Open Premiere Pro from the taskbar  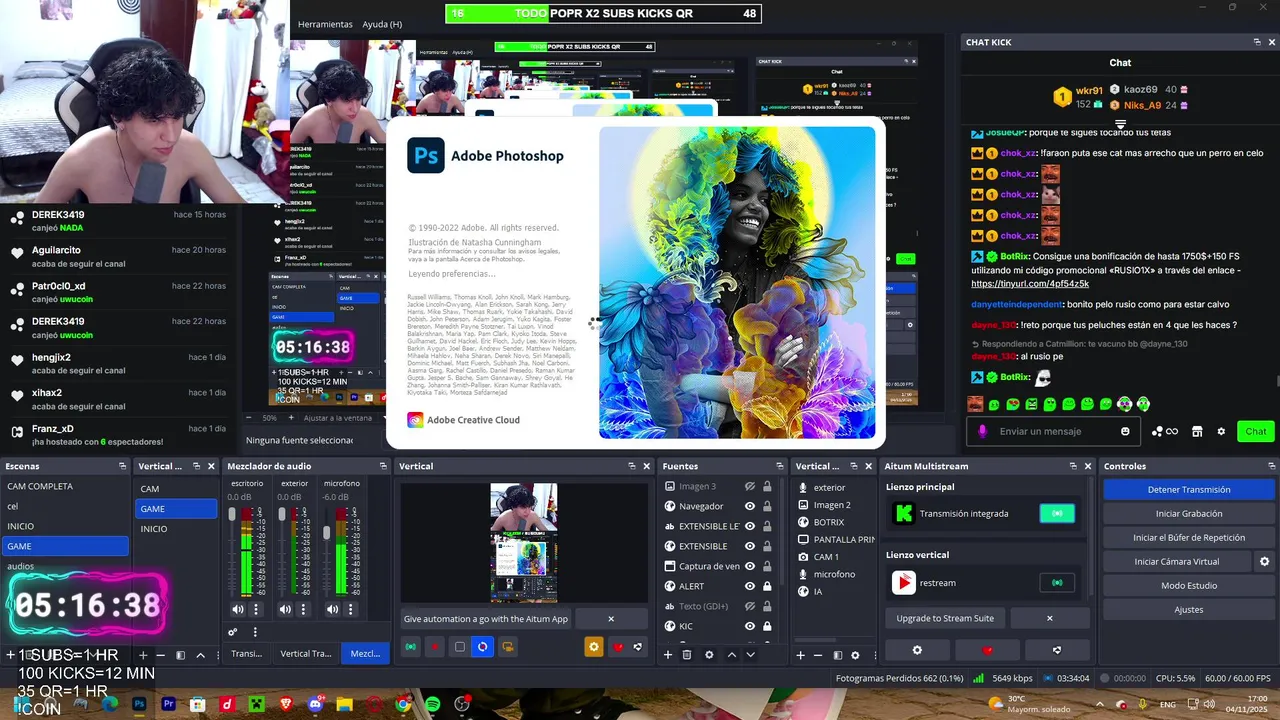point(168,704)
